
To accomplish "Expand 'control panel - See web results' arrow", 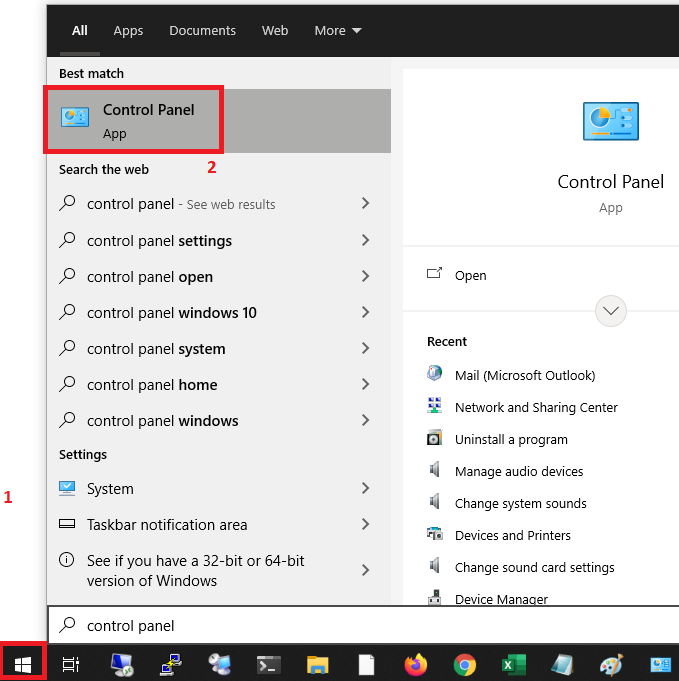I will [366, 203].
